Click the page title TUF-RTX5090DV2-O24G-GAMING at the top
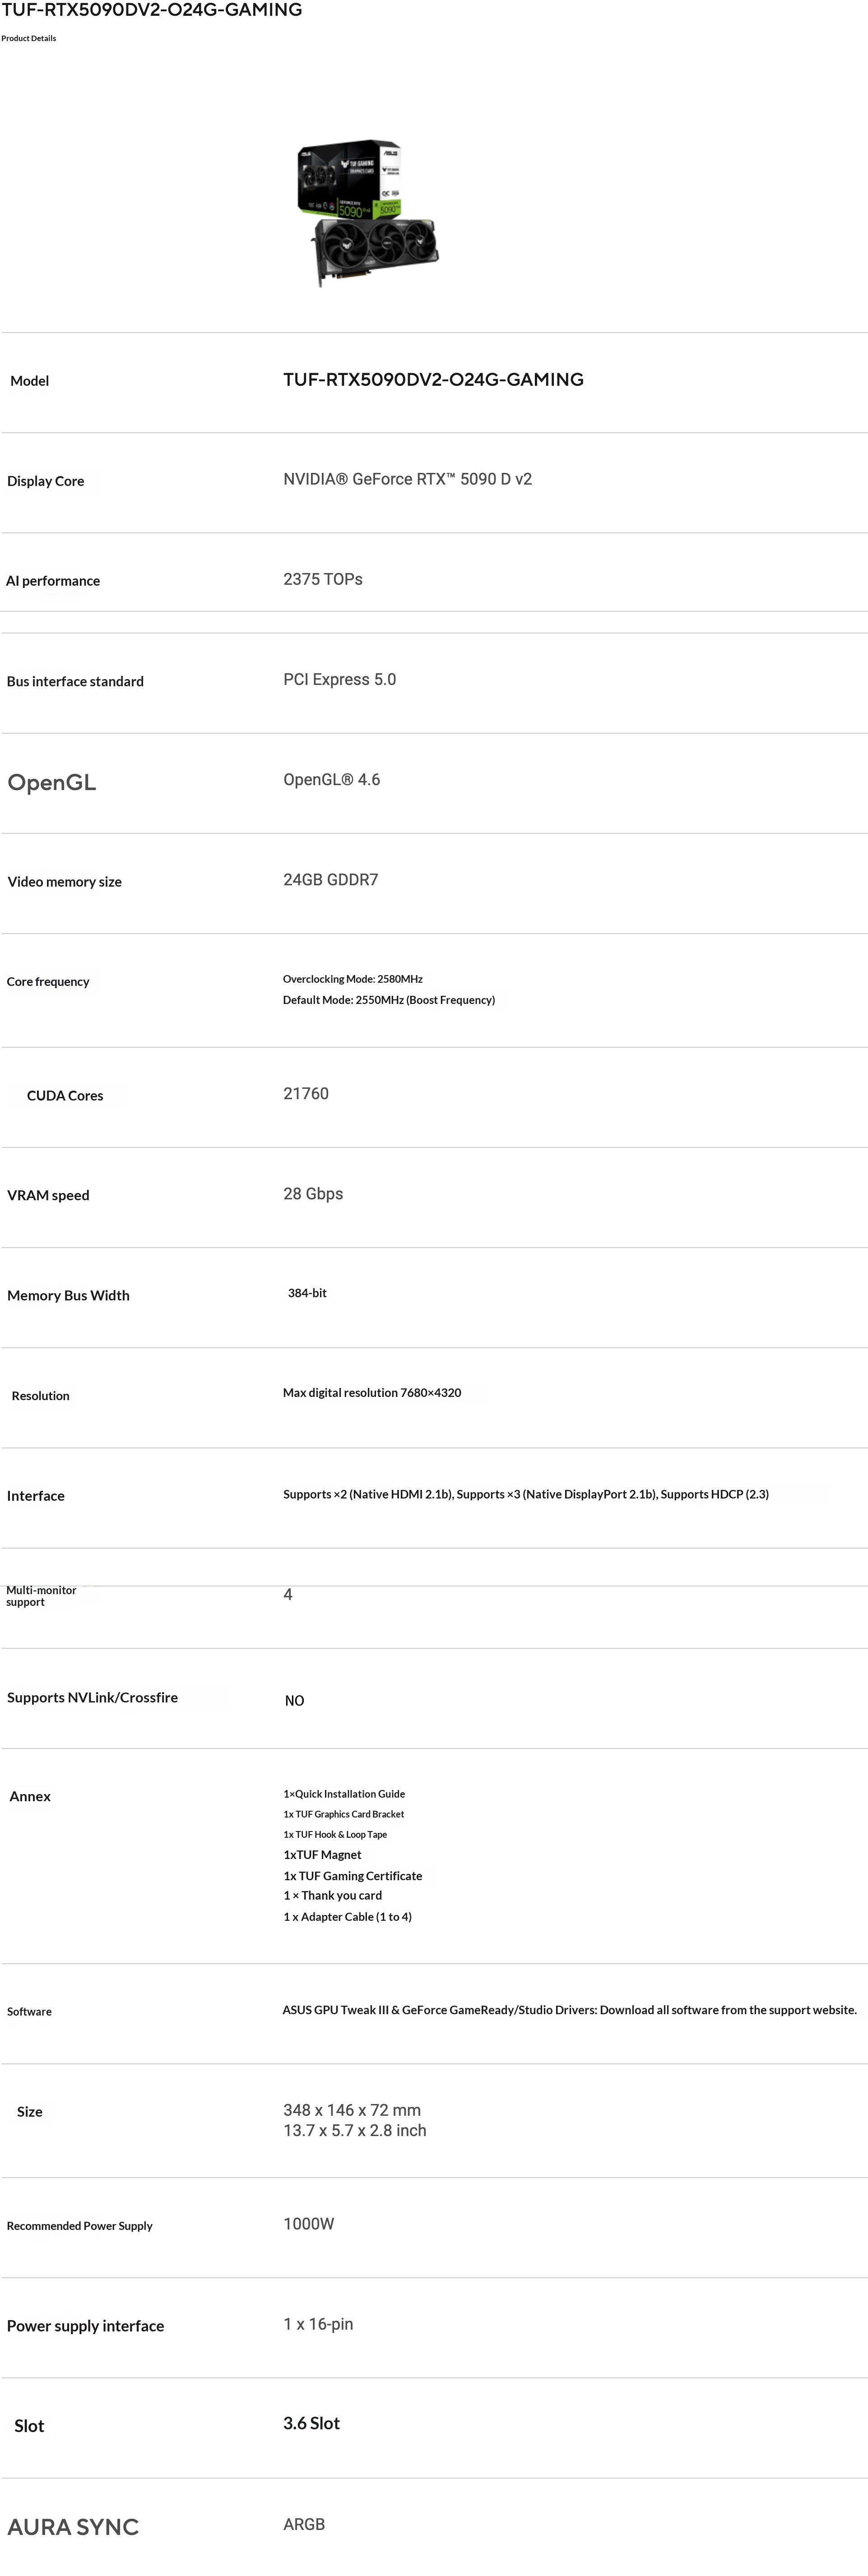868x2576 pixels. click(x=152, y=10)
